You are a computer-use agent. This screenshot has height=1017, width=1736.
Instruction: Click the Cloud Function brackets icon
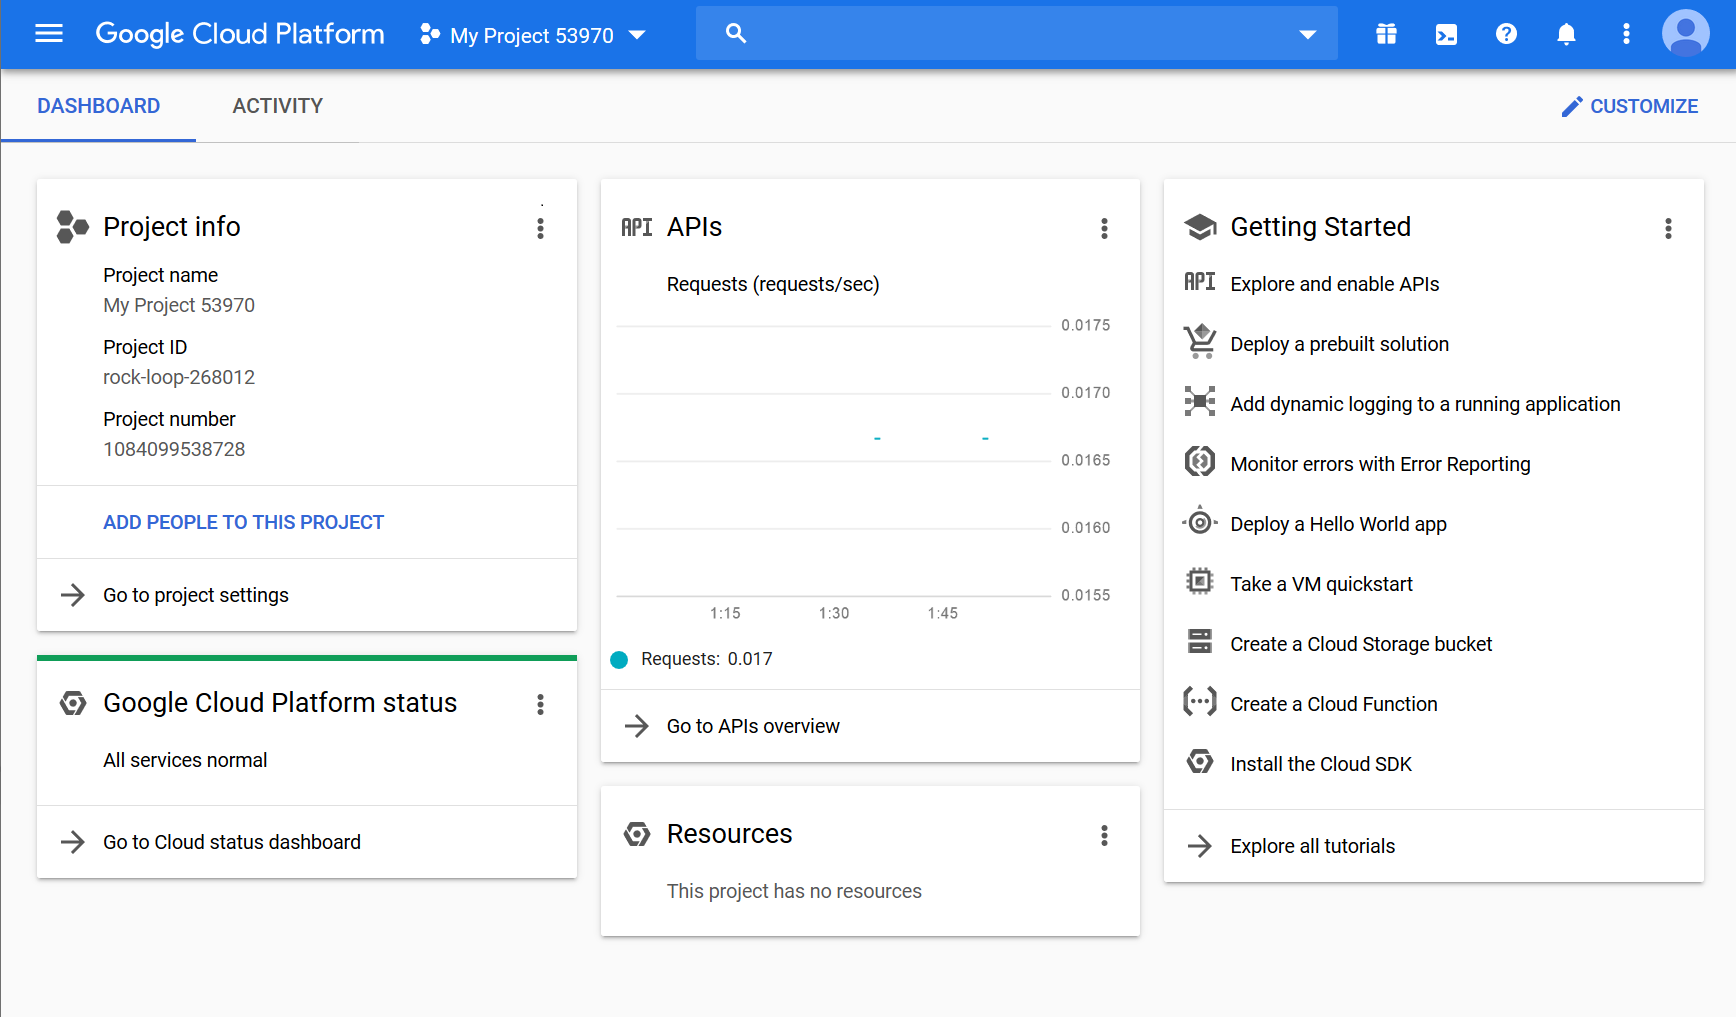click(x=1200, y=703)
